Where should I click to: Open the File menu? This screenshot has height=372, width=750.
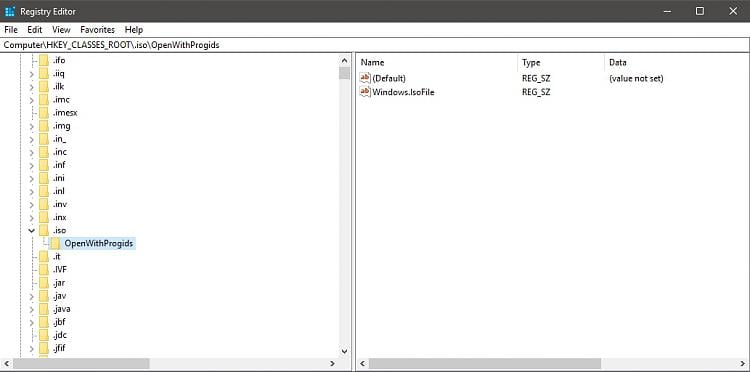[11, 30]
